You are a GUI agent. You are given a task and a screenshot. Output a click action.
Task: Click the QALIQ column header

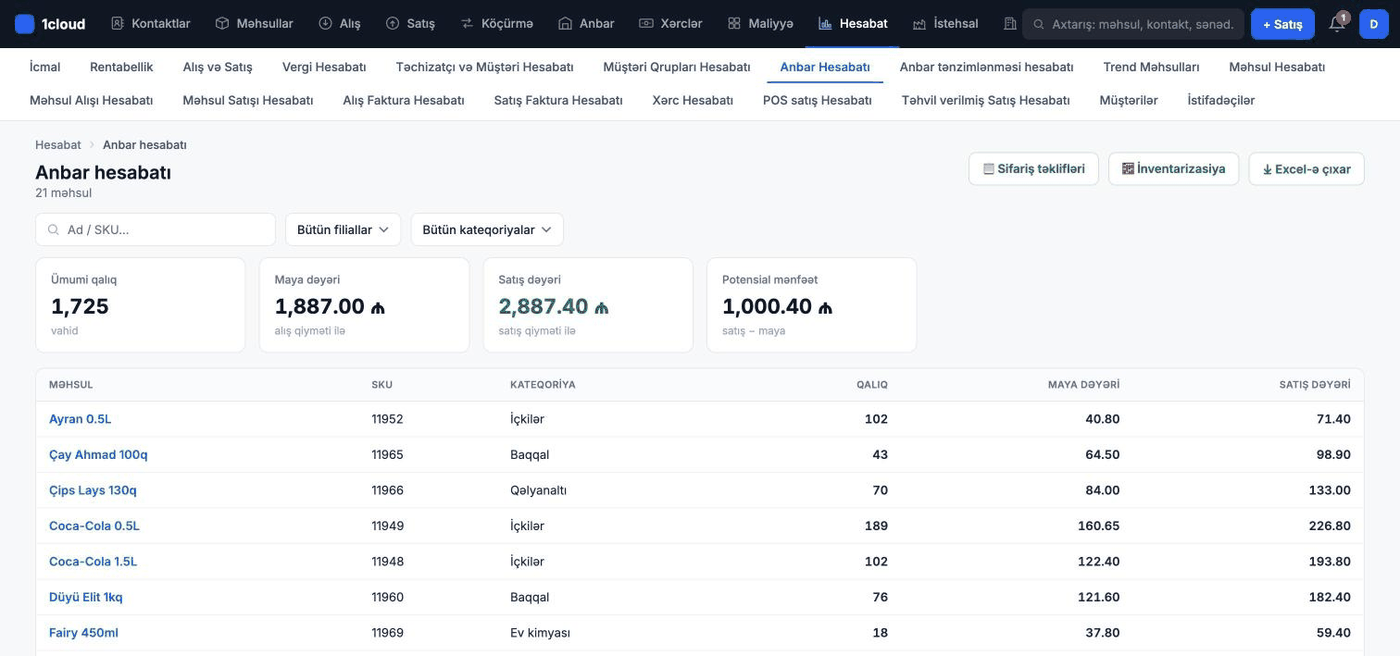click(872, 385)
